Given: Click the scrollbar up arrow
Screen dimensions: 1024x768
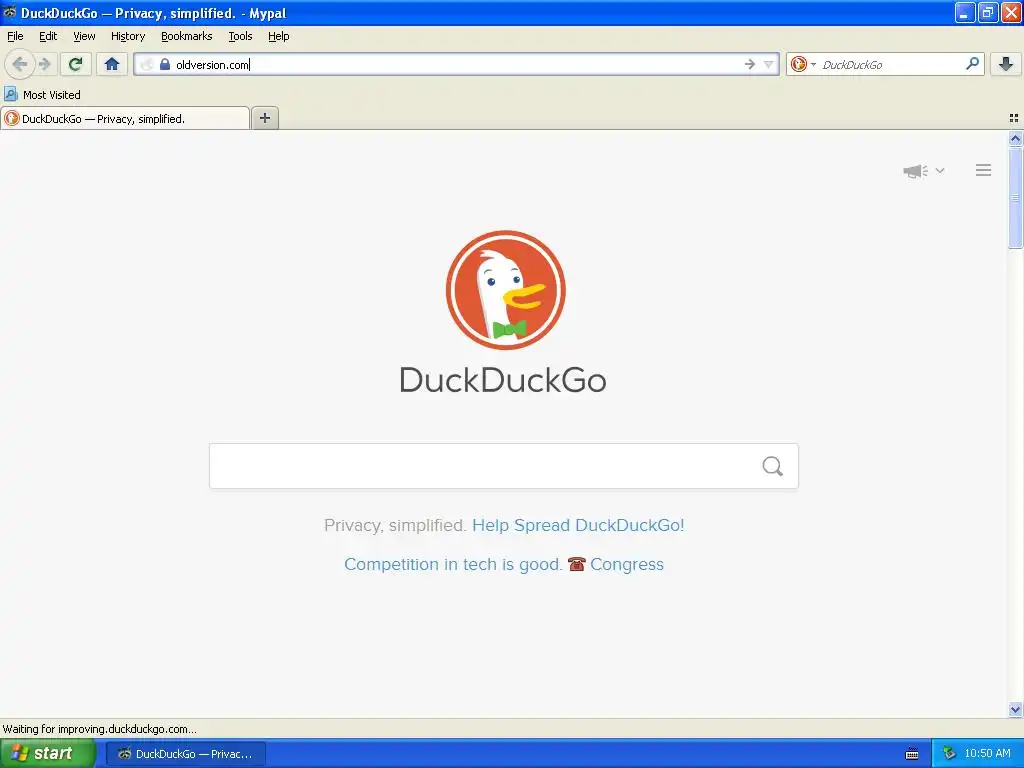Looking at the screenshot, I should click(x=1015, y=138).
